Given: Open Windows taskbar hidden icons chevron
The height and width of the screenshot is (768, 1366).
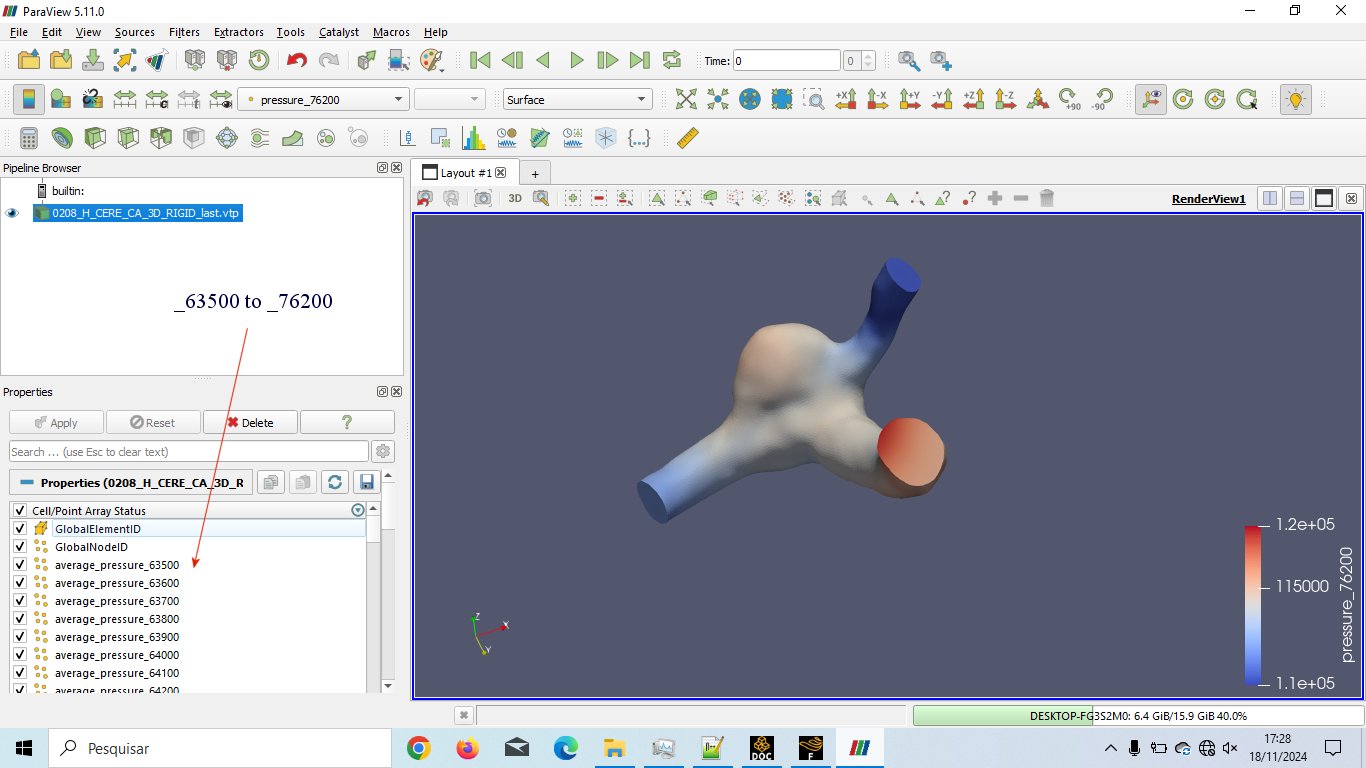Looking at the screenshot, I should pos(1111,748).
